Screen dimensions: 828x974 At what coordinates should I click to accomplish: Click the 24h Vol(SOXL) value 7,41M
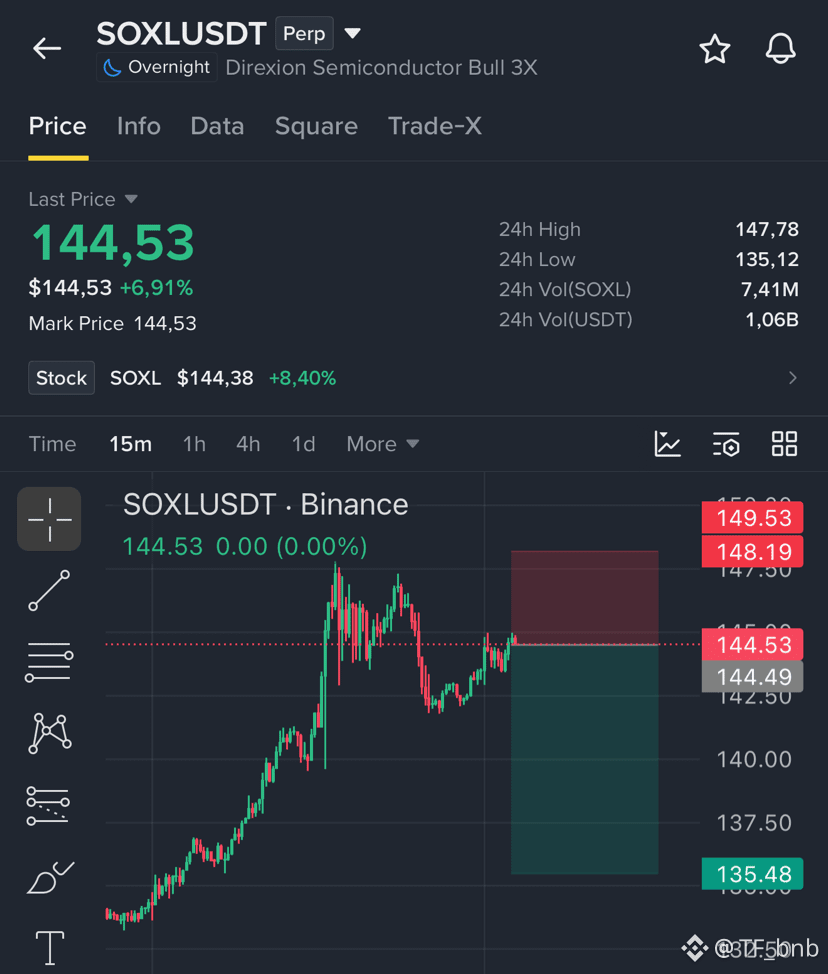[770, 289]
